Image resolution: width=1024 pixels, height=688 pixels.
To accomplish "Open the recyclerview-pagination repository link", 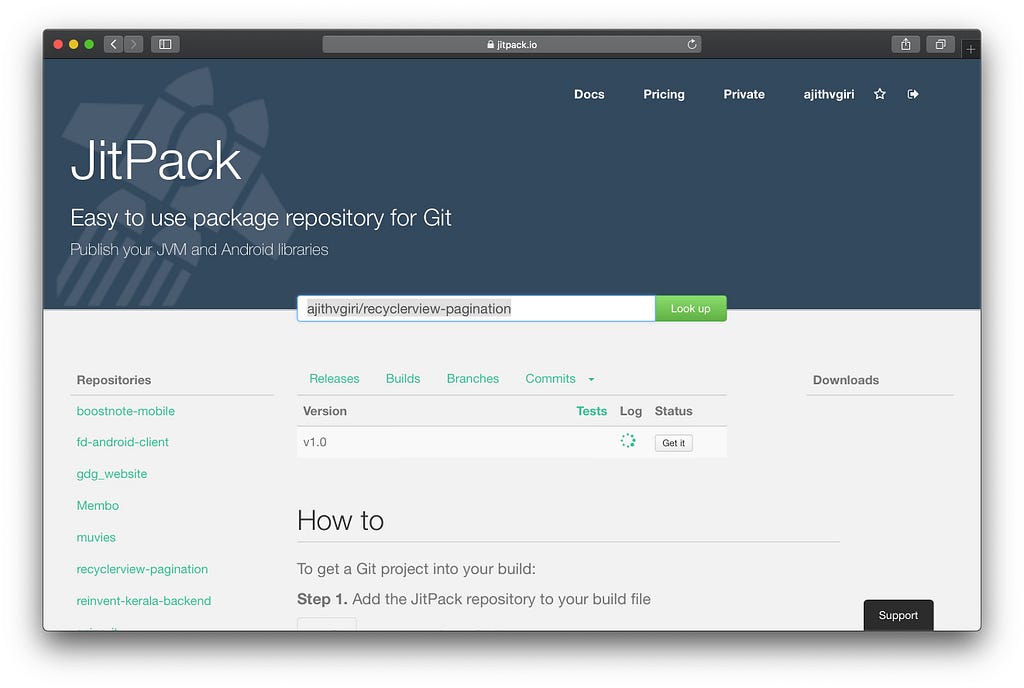I will click(x=142, y=569).
